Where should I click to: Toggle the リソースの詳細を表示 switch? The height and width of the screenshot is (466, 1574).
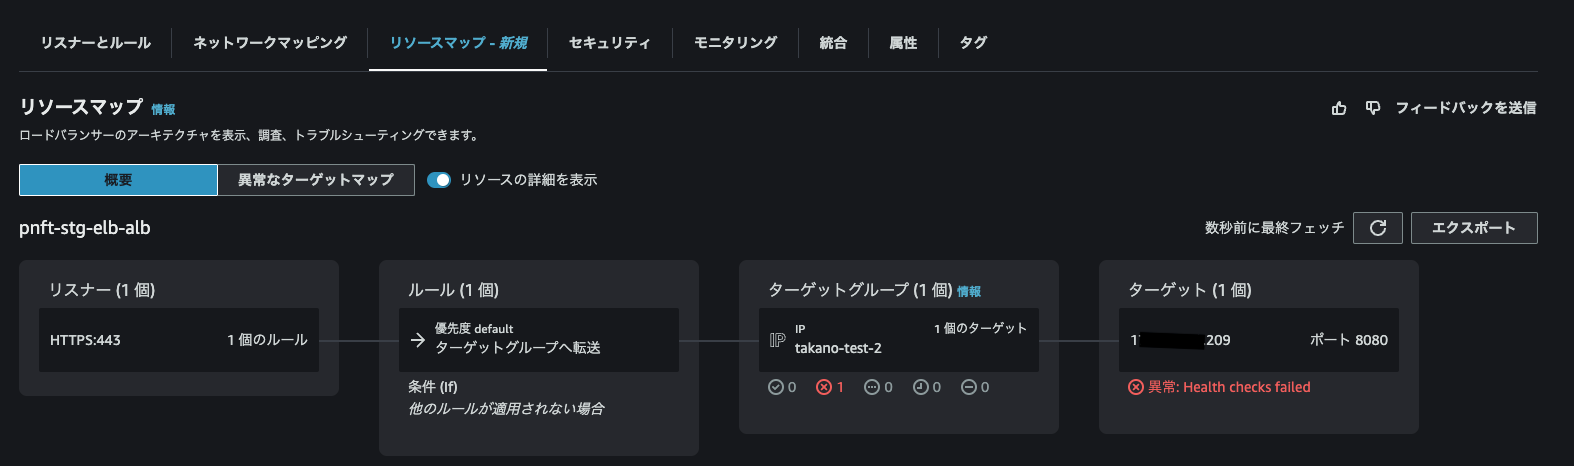(x=439, y=180)
